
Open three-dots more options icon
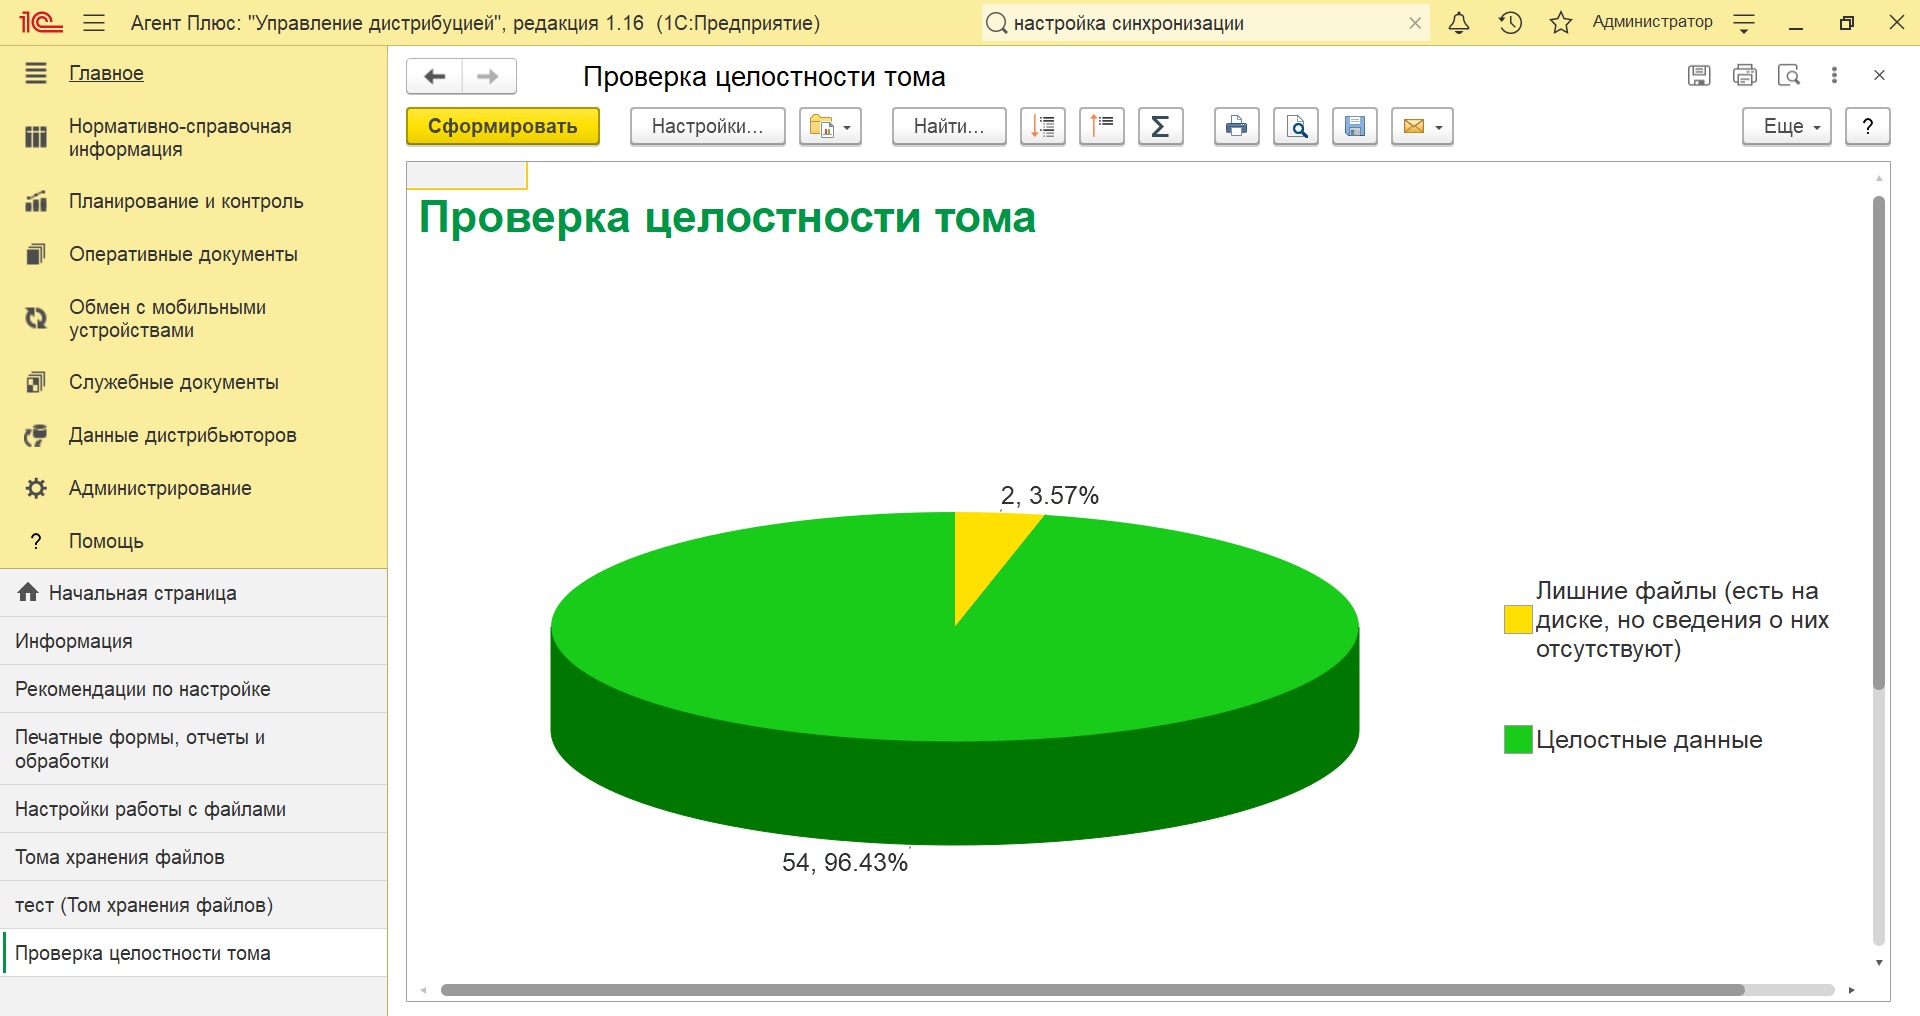1834,75
